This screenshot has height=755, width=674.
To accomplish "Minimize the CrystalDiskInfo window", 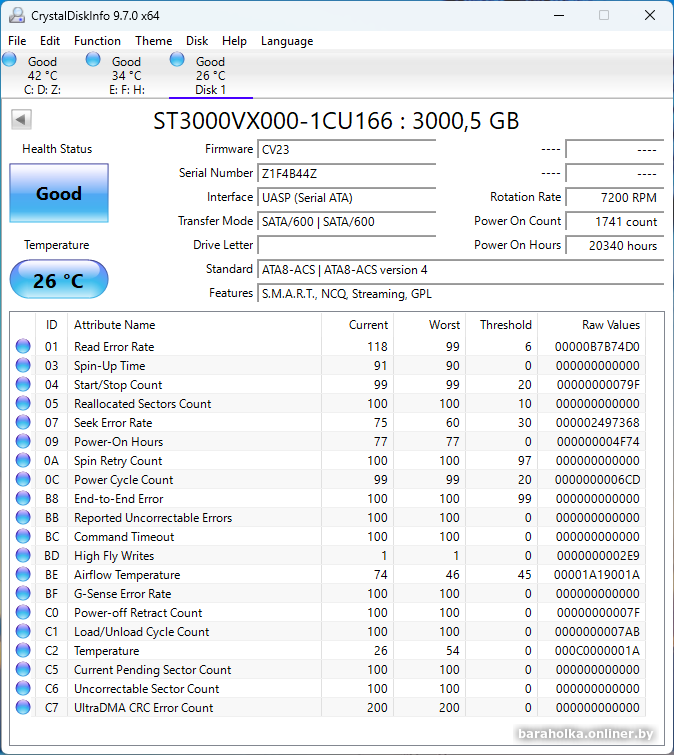I will tap(559, 15).
